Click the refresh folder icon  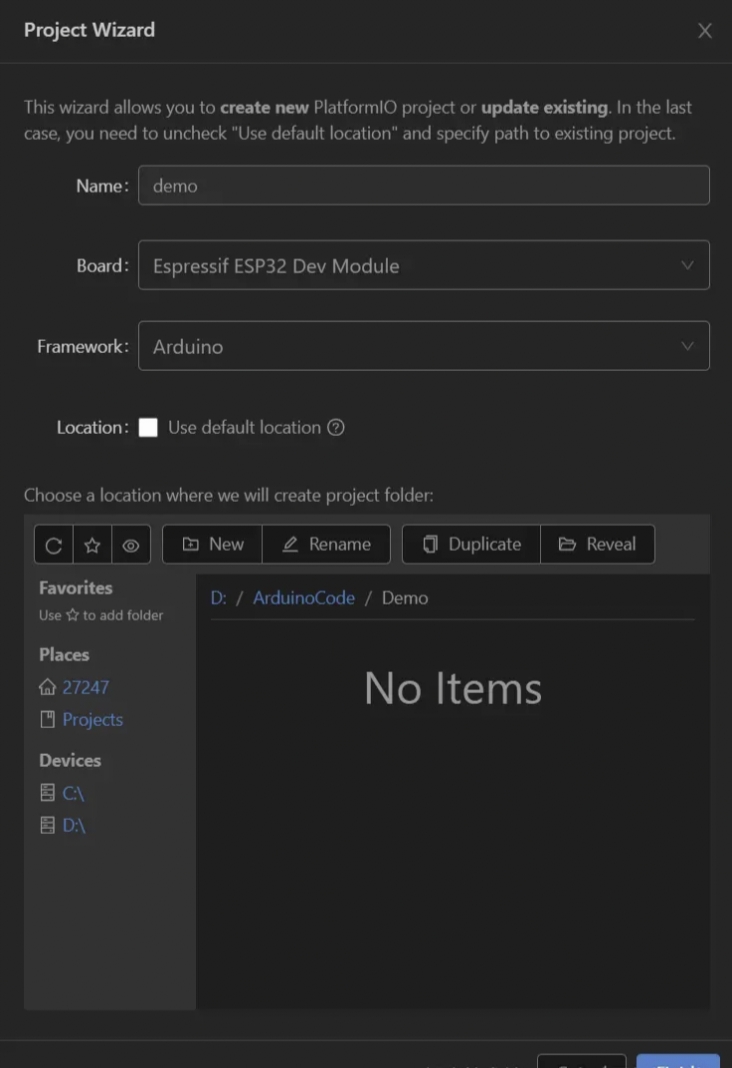(54, 545)
